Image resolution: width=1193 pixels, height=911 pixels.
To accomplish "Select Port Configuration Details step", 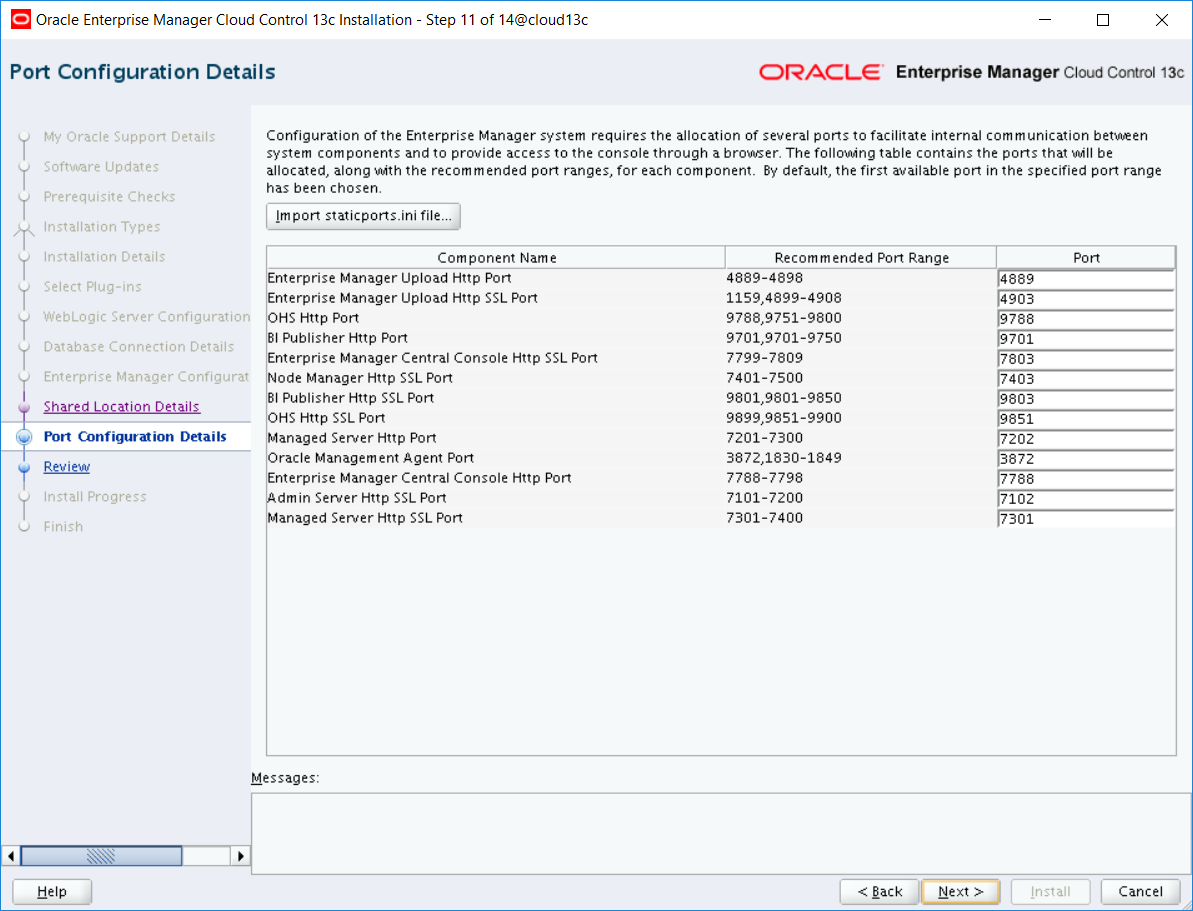I will tap(135, 437).
